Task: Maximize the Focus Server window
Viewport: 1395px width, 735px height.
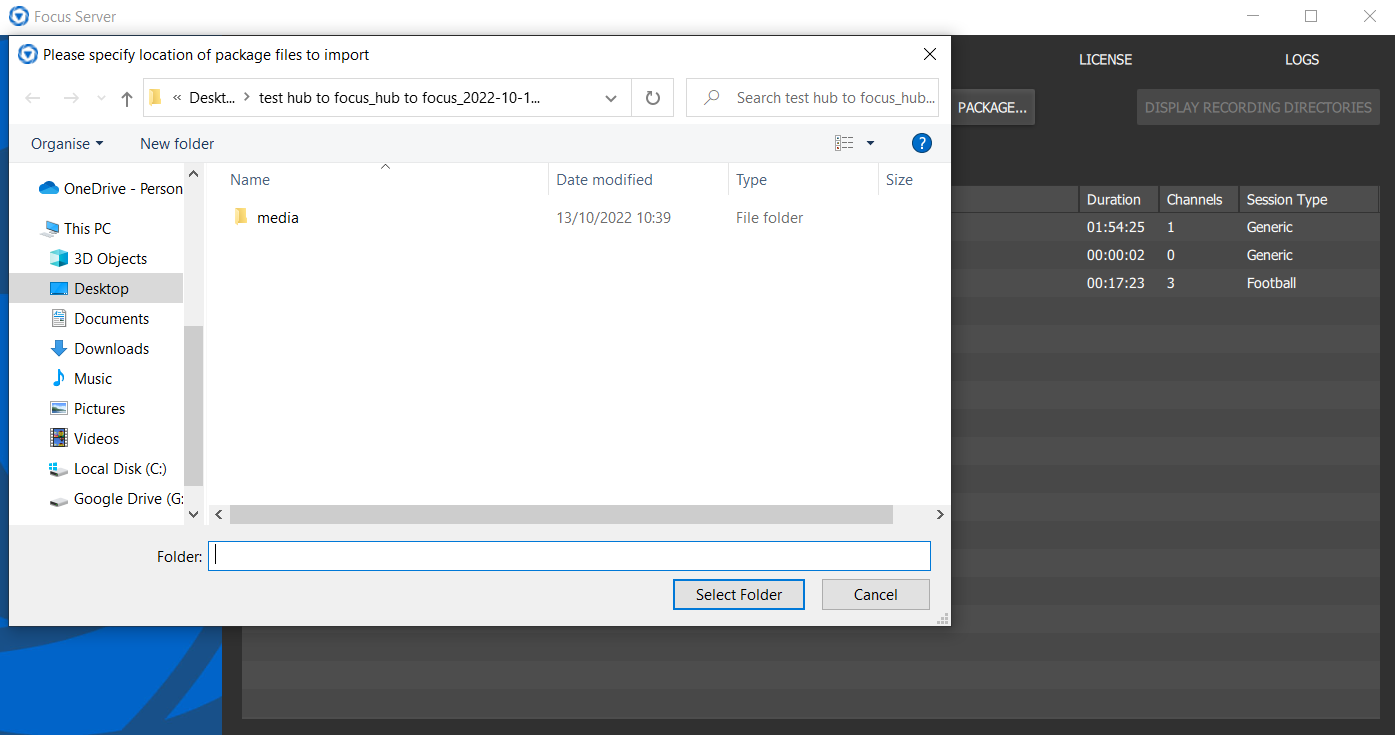Action: click(x=1311, y=16)
